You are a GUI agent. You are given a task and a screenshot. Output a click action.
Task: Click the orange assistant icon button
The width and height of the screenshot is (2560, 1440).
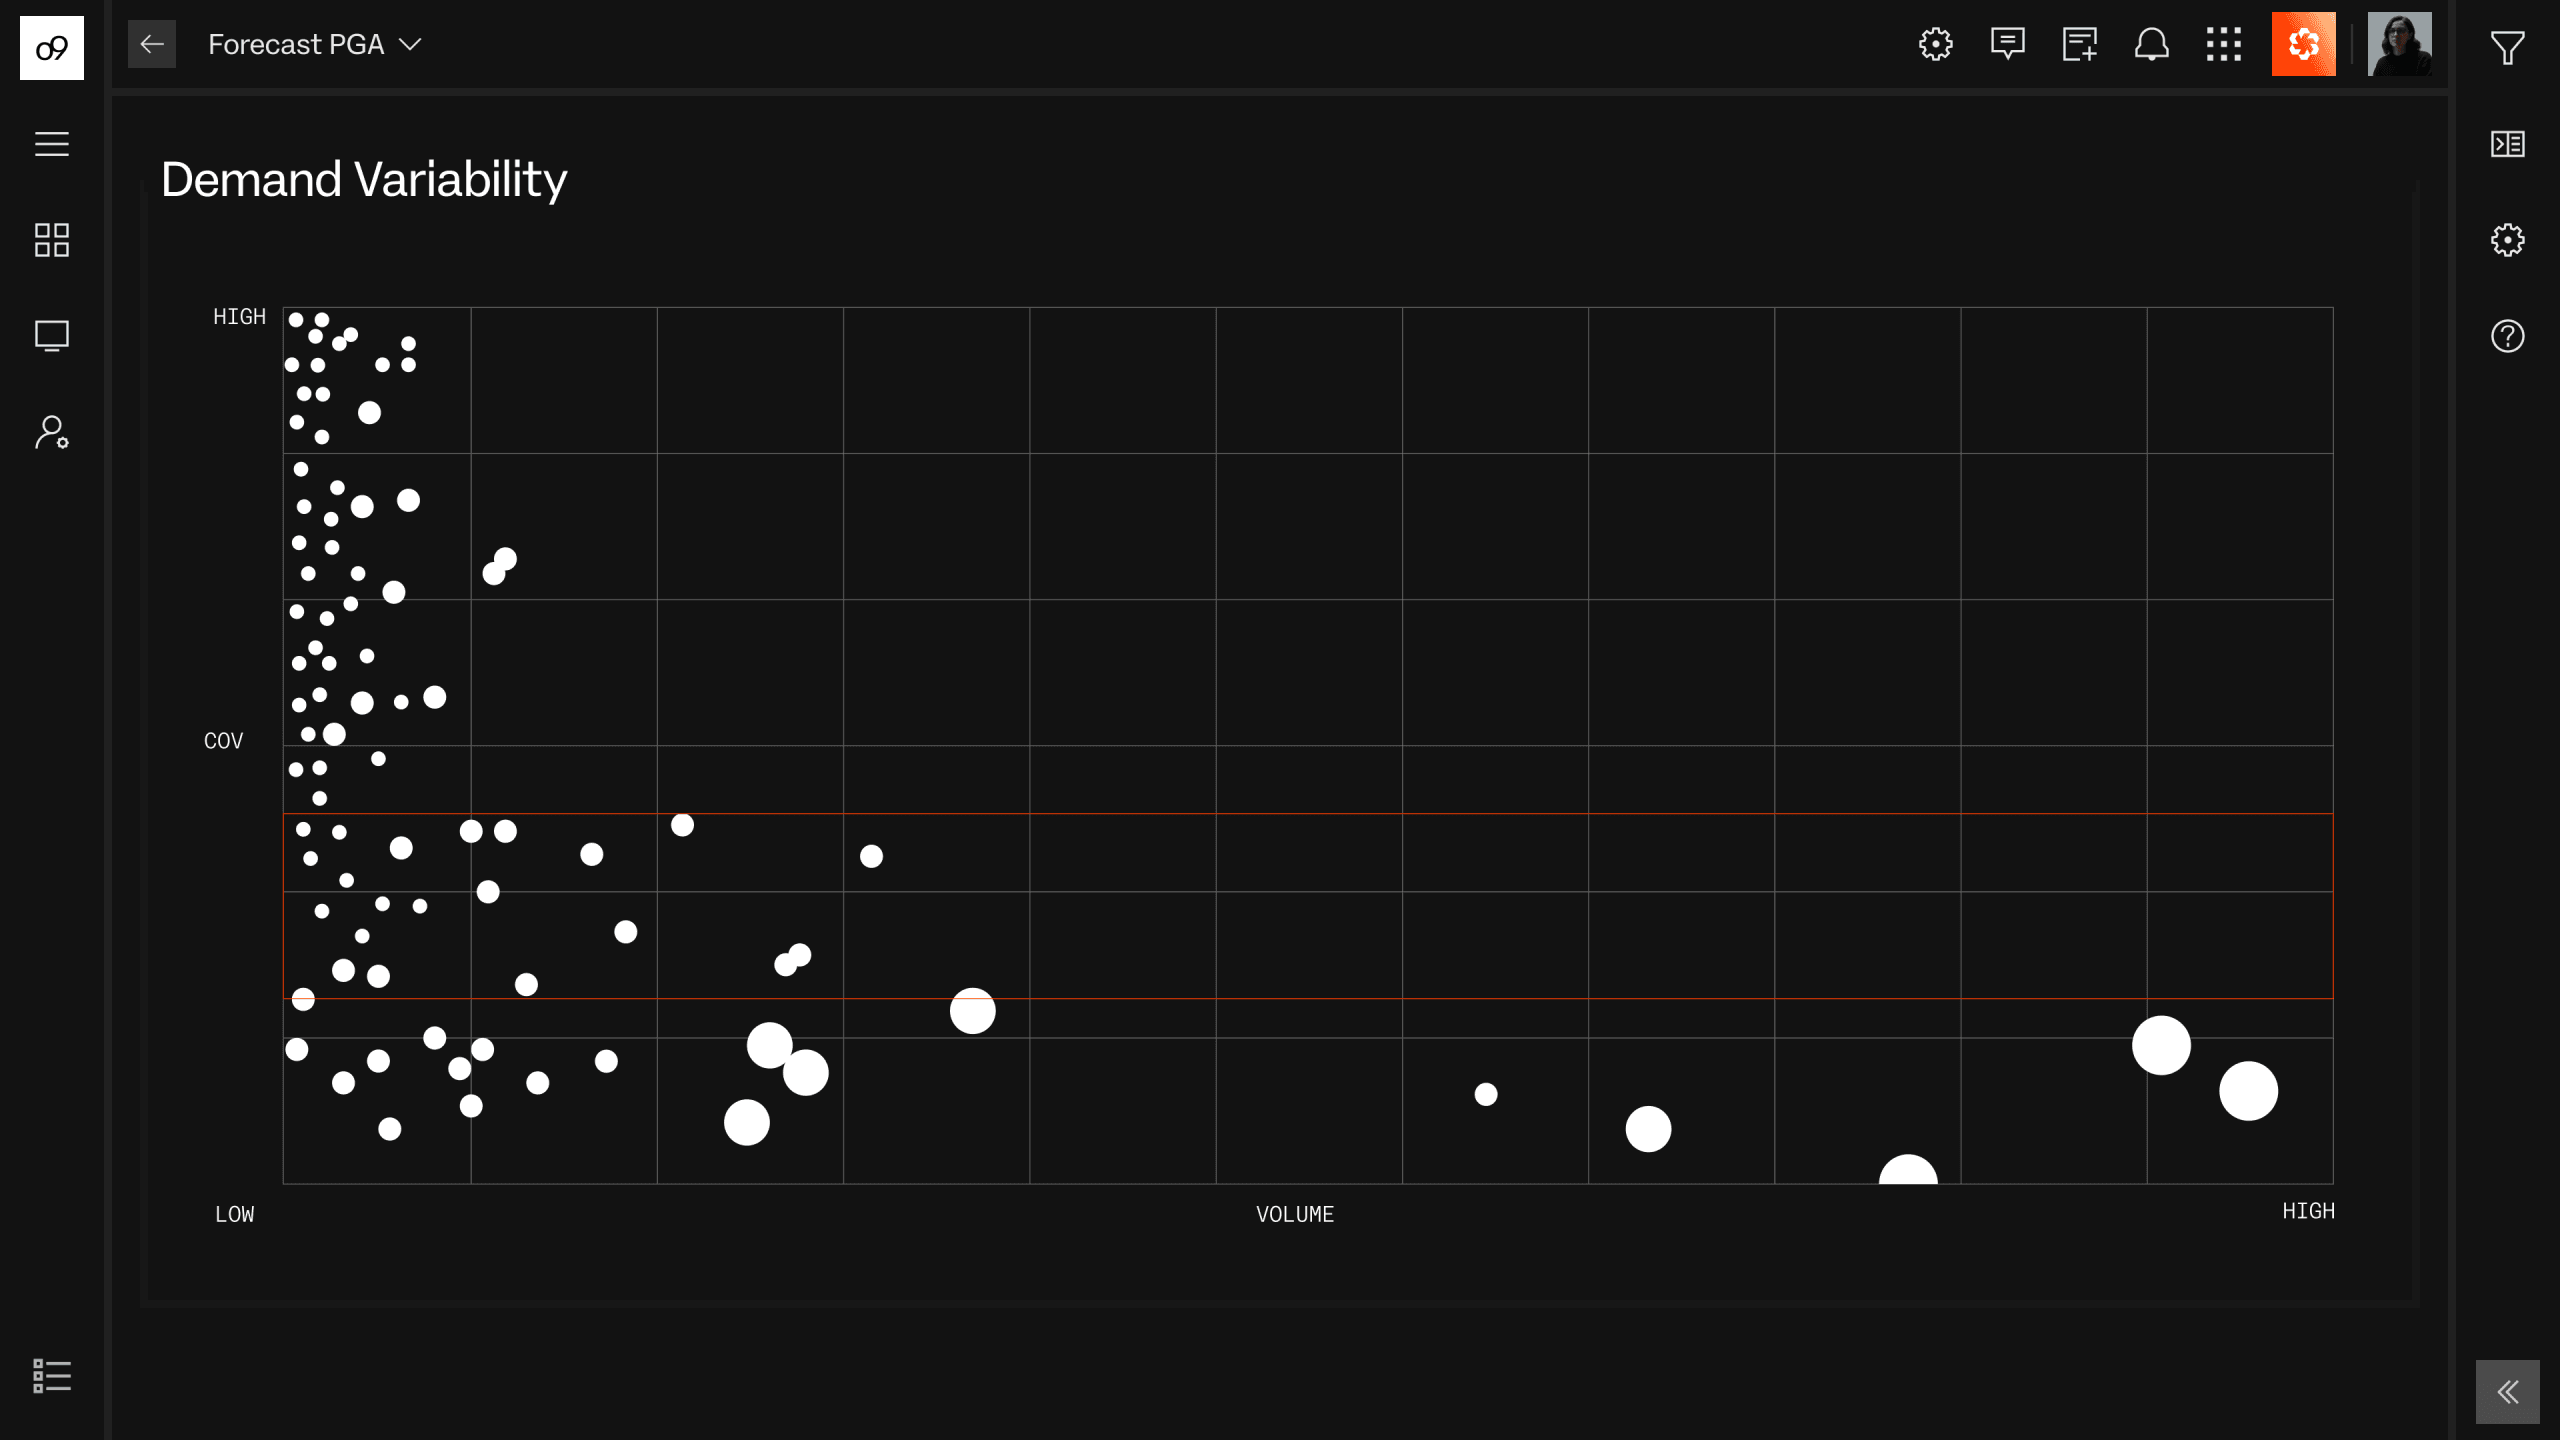tap(2304, 44)
